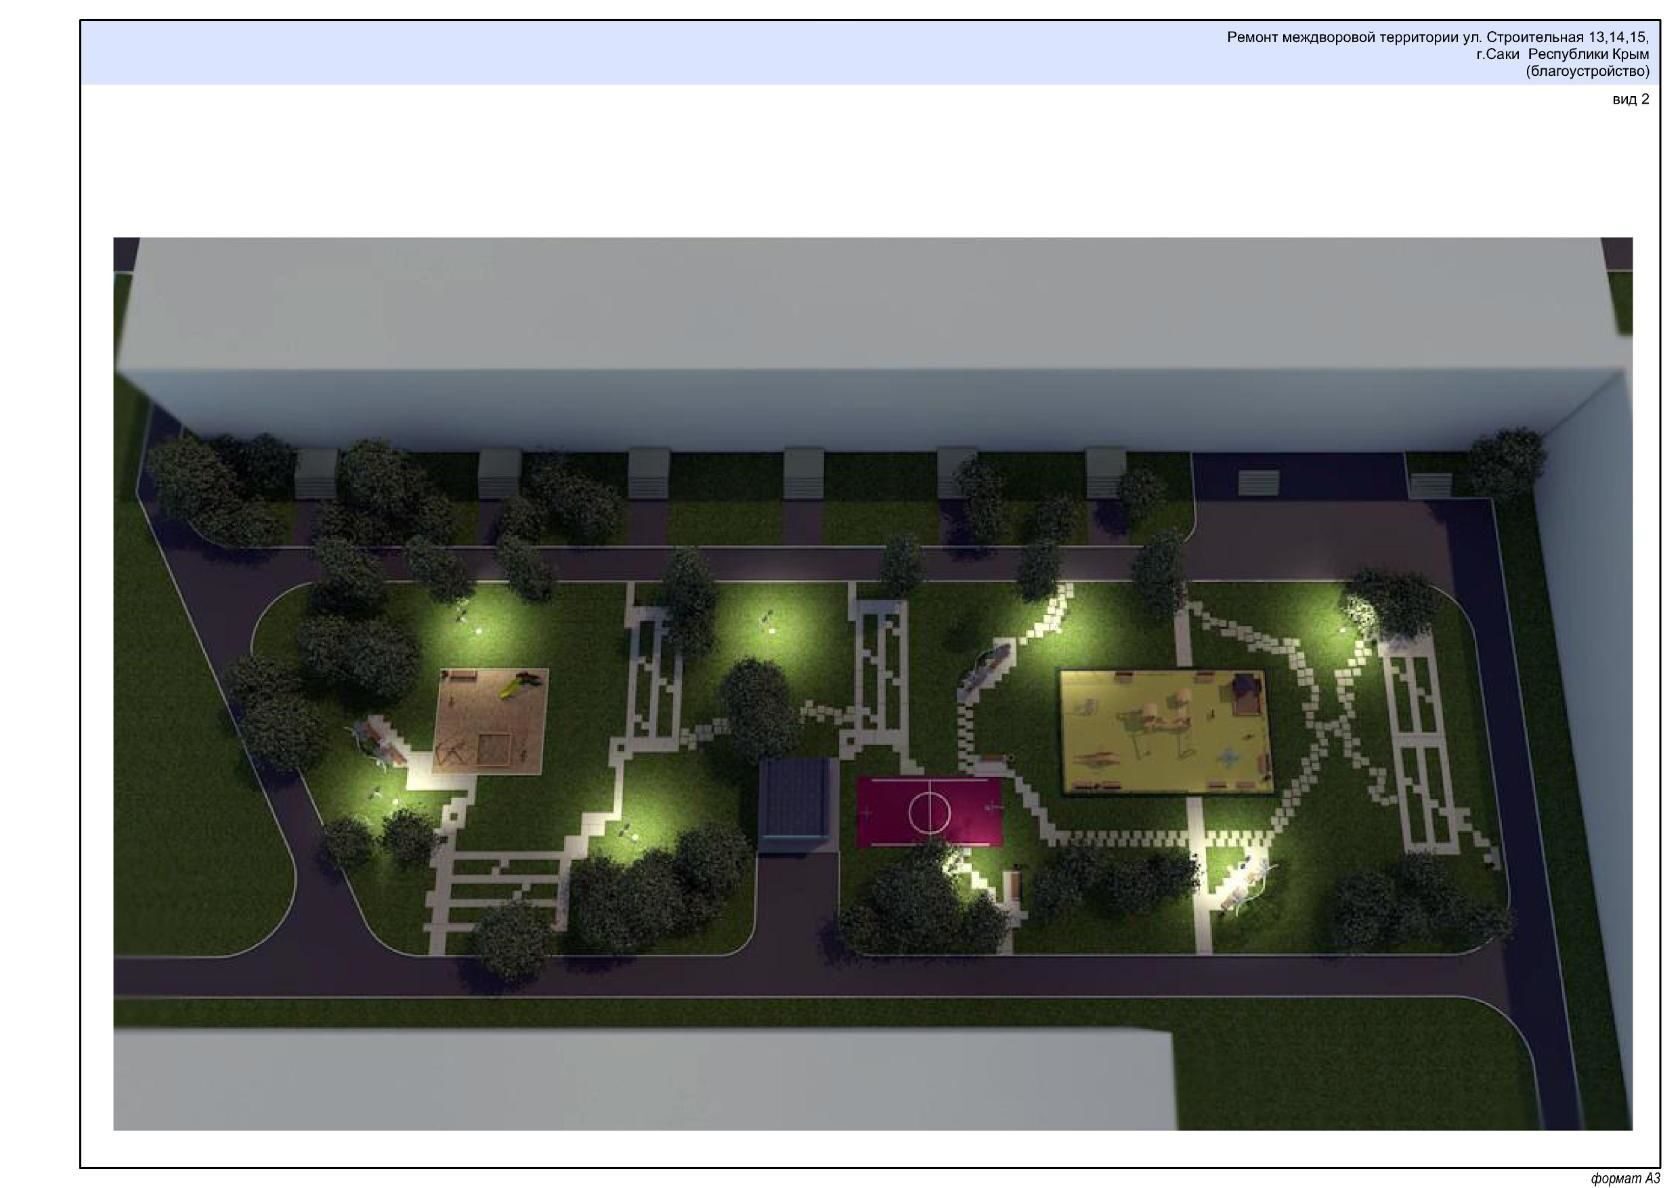Click the view label "вид 2"
The height and width of the screenshot is (1188, 1680).
coord(1631,99)
